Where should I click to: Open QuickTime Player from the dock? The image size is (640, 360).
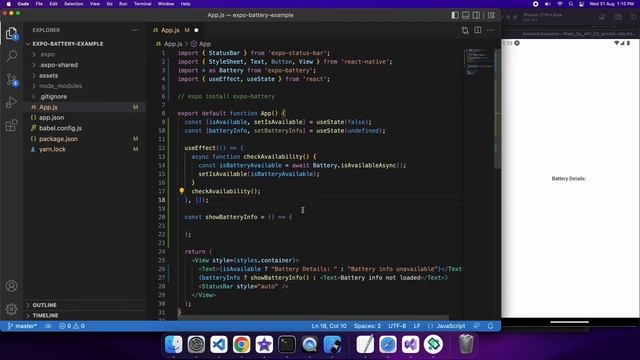point(310,344)
